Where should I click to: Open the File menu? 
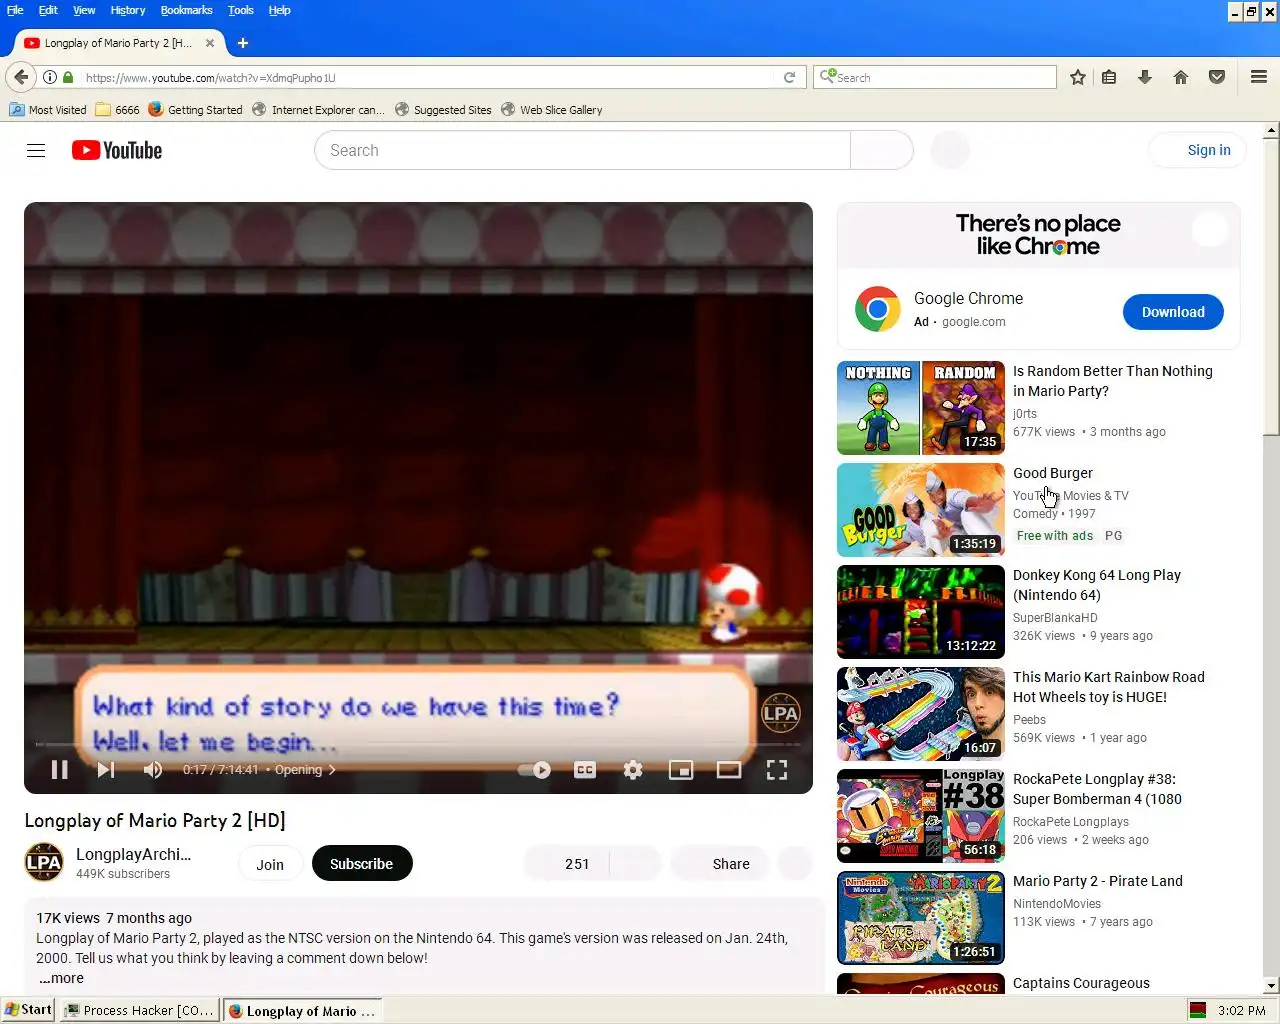[x=15, y=10]
